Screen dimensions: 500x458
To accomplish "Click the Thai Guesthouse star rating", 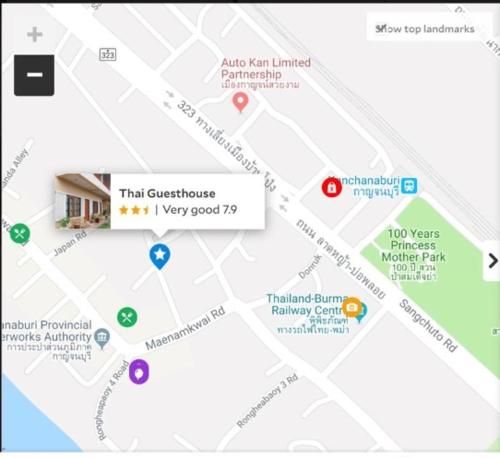I will 134,210.
